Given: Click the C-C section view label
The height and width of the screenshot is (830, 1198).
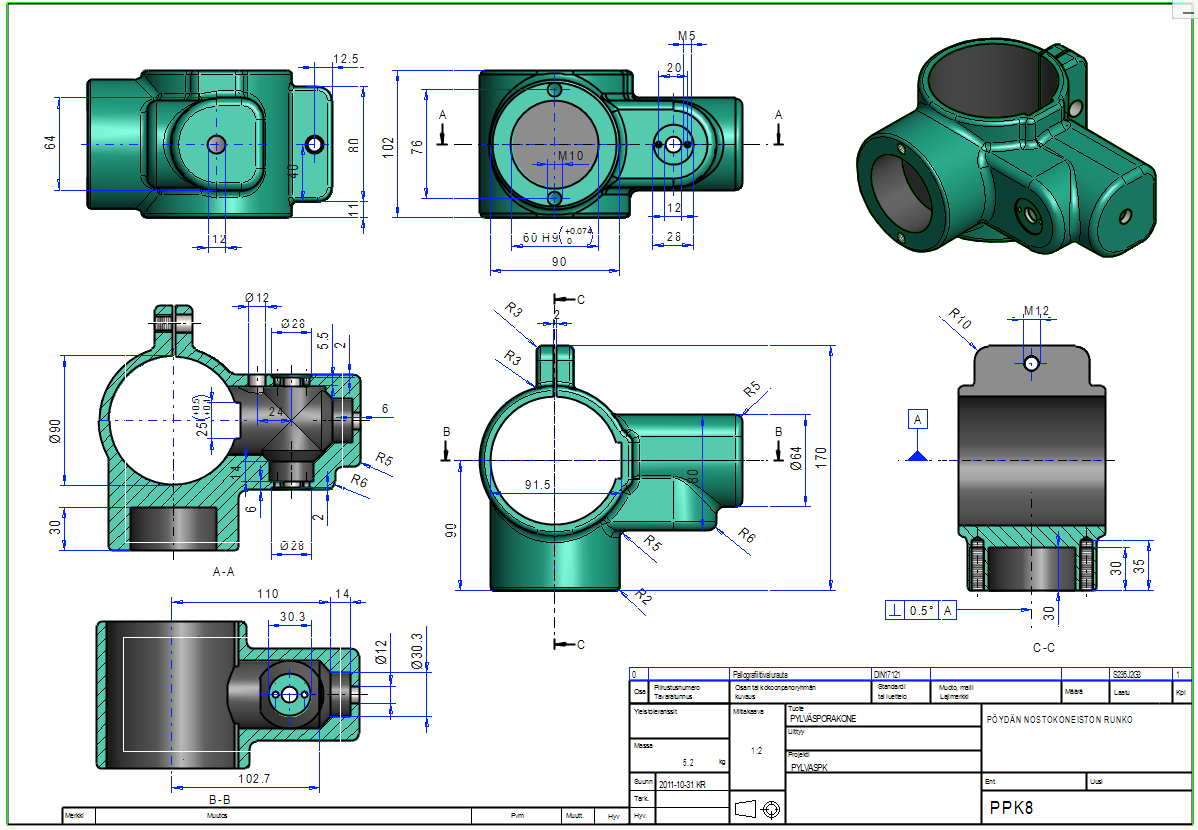Looking at the screenshot, I should click(x=1044, y=647).
